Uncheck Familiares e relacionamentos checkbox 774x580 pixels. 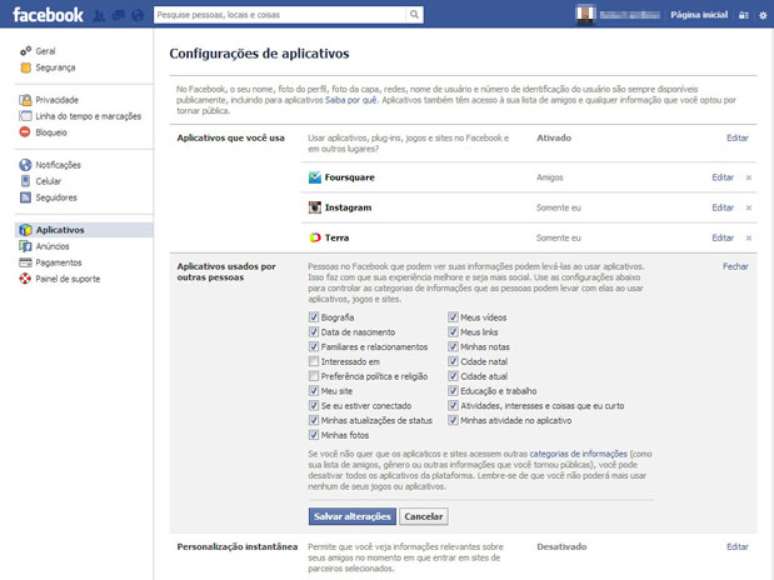pyautogui.click(x=313, y=347)
